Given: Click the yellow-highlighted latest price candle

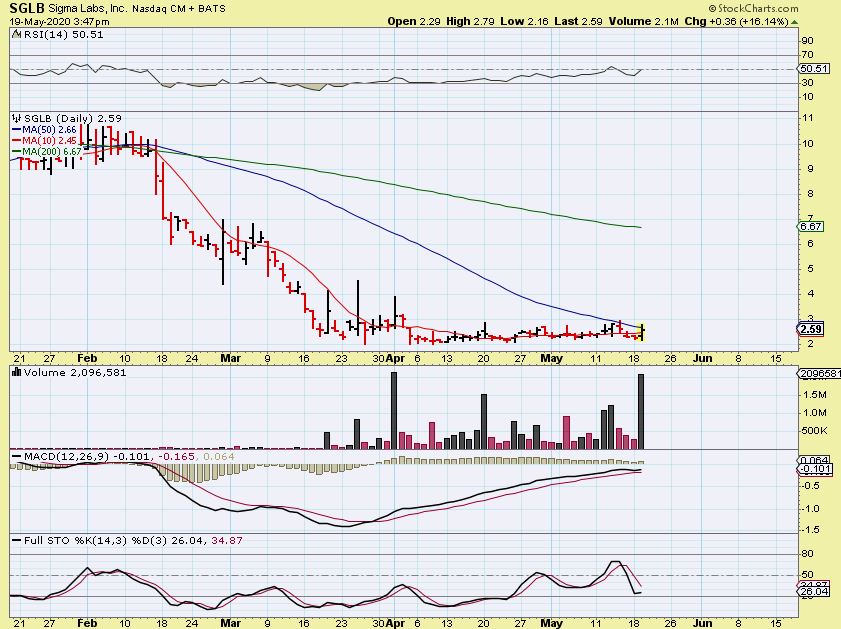Looking at the screenshot, I should (641, 331).
